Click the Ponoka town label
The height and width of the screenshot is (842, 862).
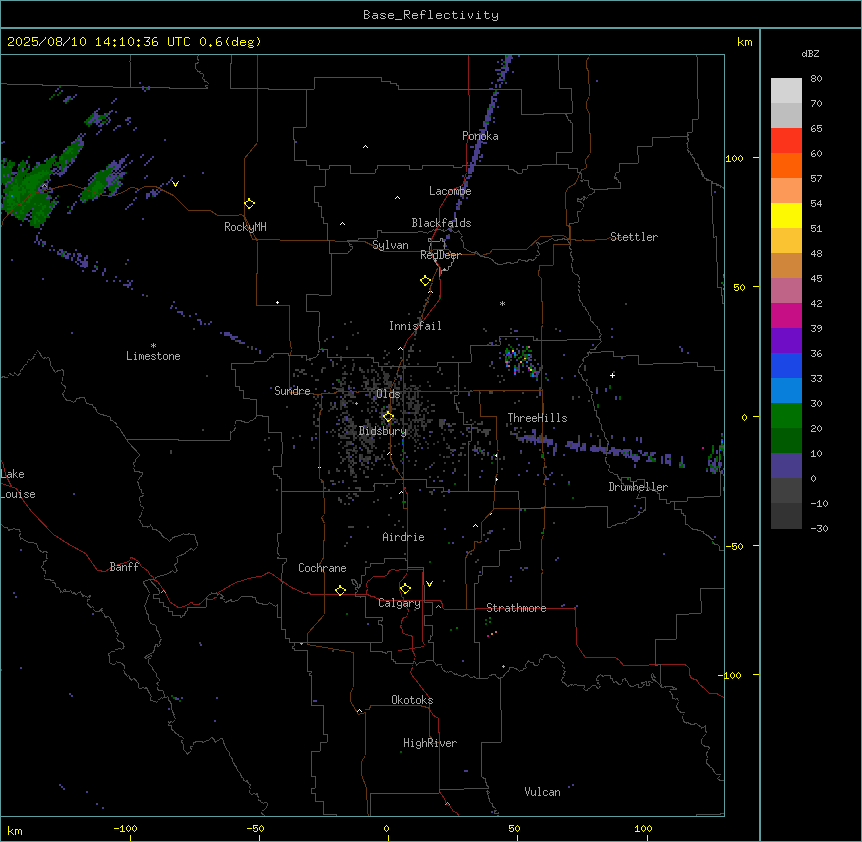point(480,136)
